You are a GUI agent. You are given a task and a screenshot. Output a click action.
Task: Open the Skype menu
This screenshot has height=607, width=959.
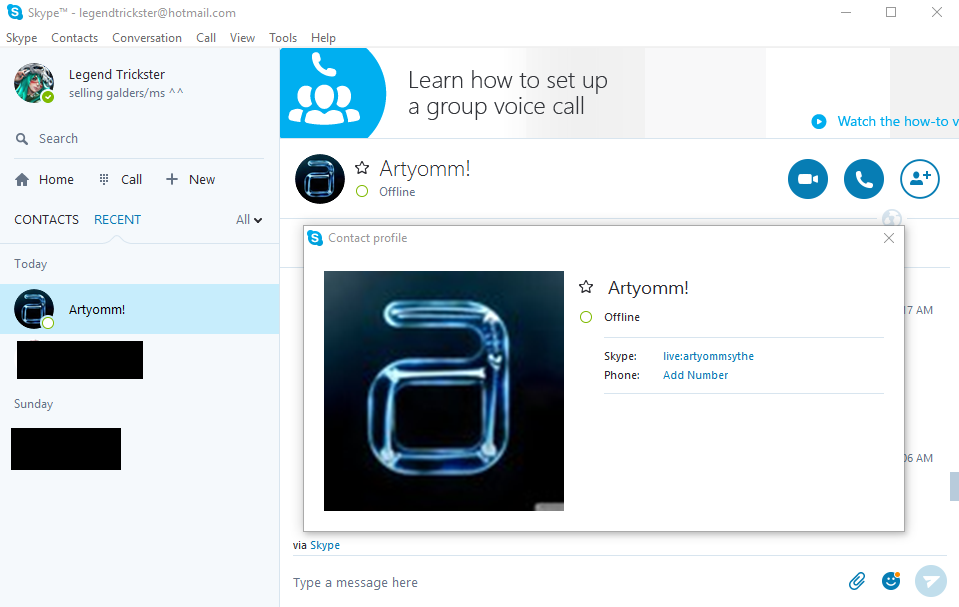point(21,38)
